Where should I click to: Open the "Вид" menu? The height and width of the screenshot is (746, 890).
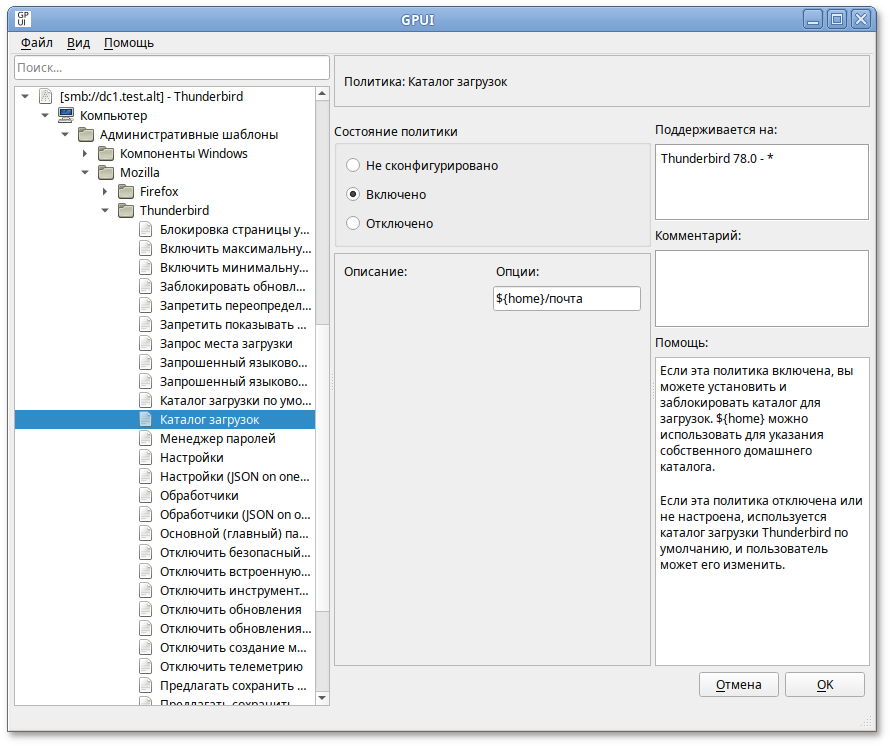[77, 43]
